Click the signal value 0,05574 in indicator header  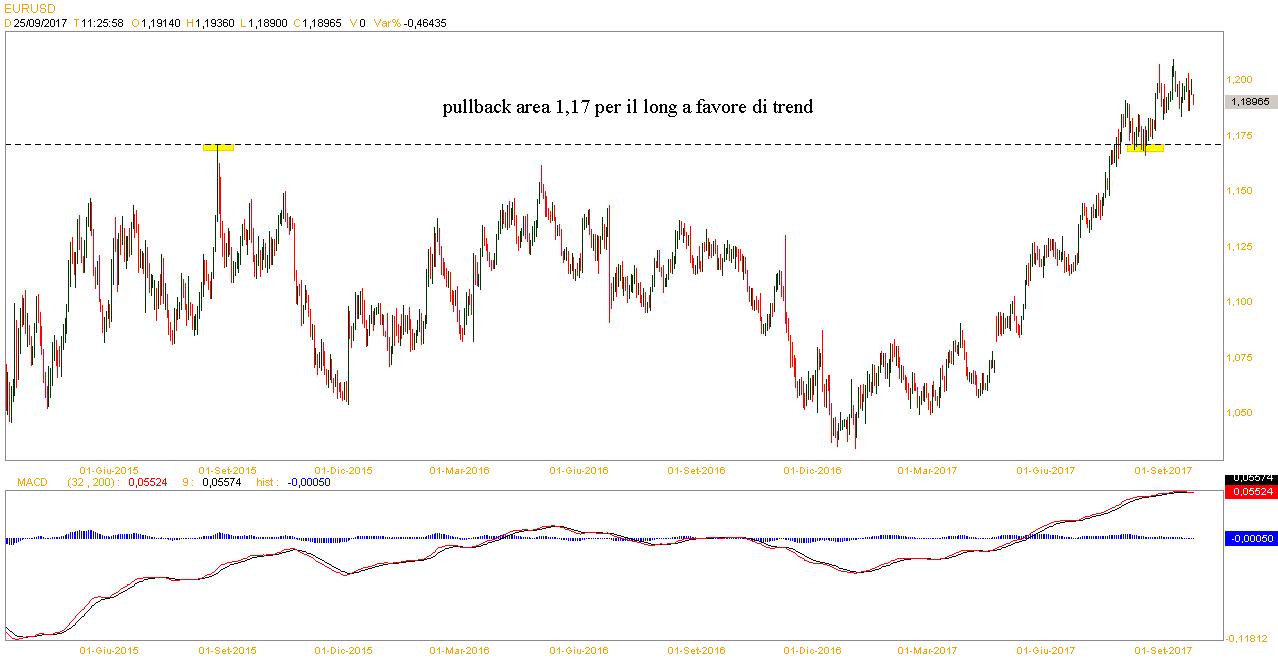click(222, 482)
